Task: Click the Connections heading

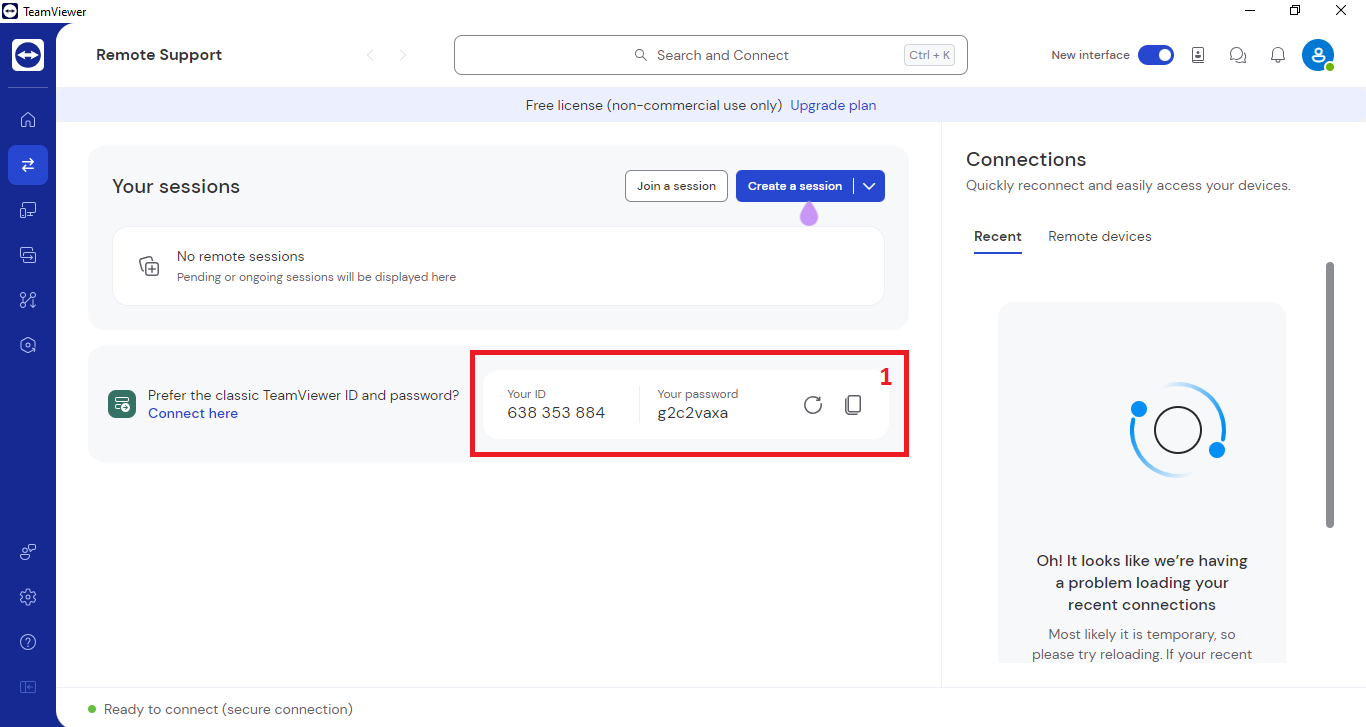Action: pos(1026,160)
